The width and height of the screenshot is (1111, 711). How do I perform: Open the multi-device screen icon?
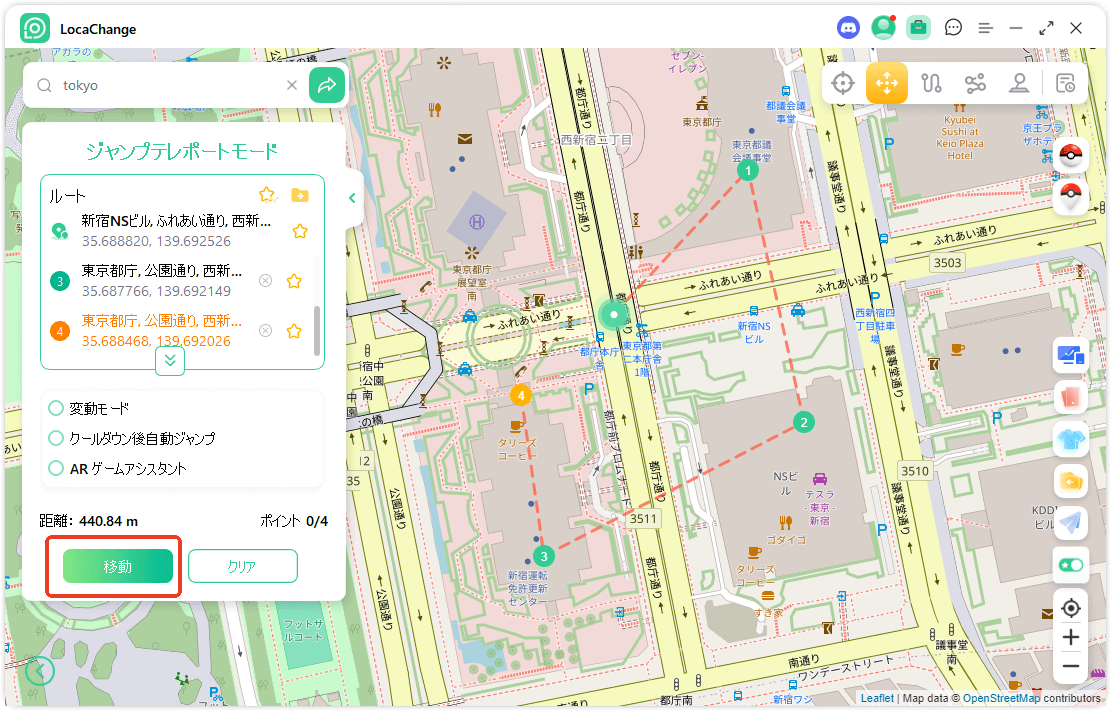[x=1071, y=354]
